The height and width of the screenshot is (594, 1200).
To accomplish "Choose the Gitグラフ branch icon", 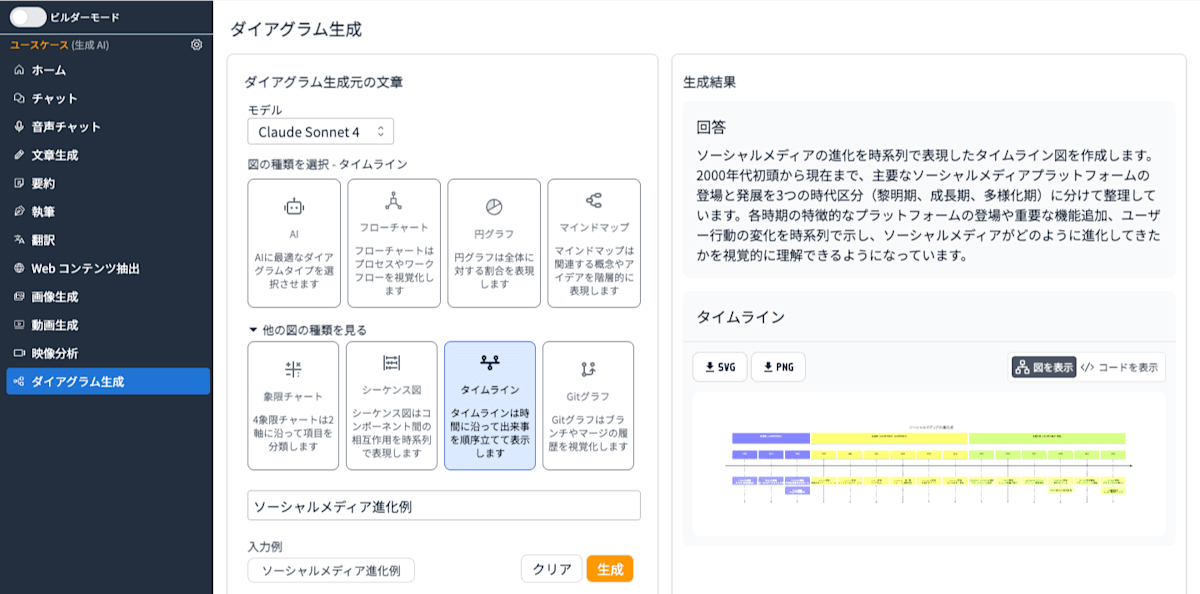I will pyautogui.click(x=588, y=369).
